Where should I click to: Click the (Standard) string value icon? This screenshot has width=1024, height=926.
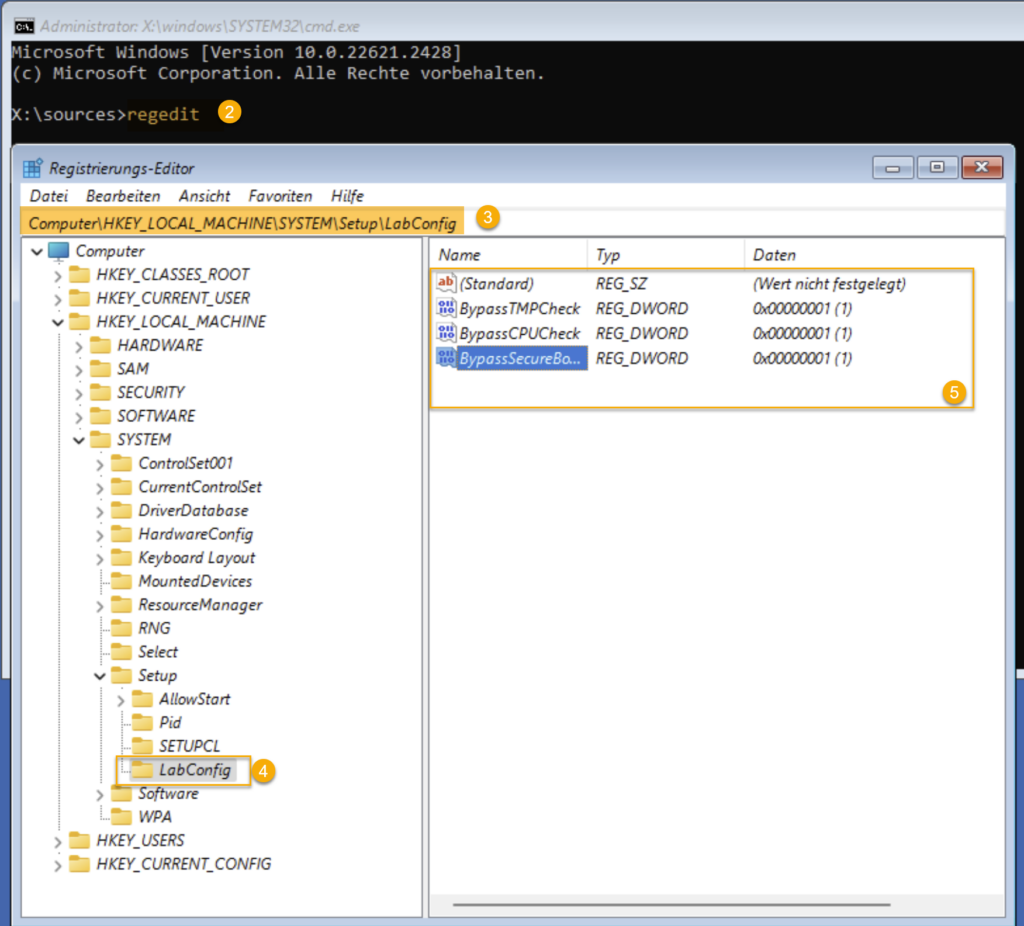tap(446, 284)
